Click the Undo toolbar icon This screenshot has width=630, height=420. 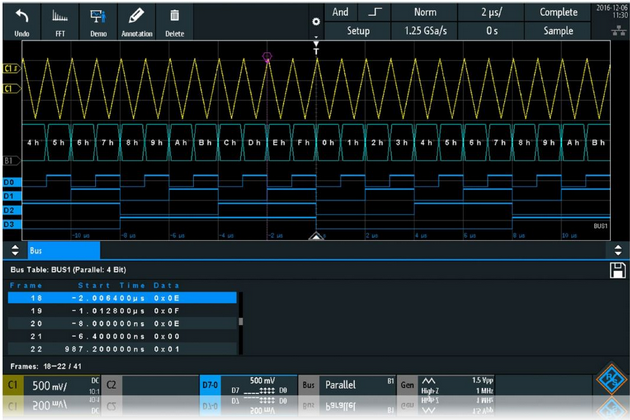22,23
